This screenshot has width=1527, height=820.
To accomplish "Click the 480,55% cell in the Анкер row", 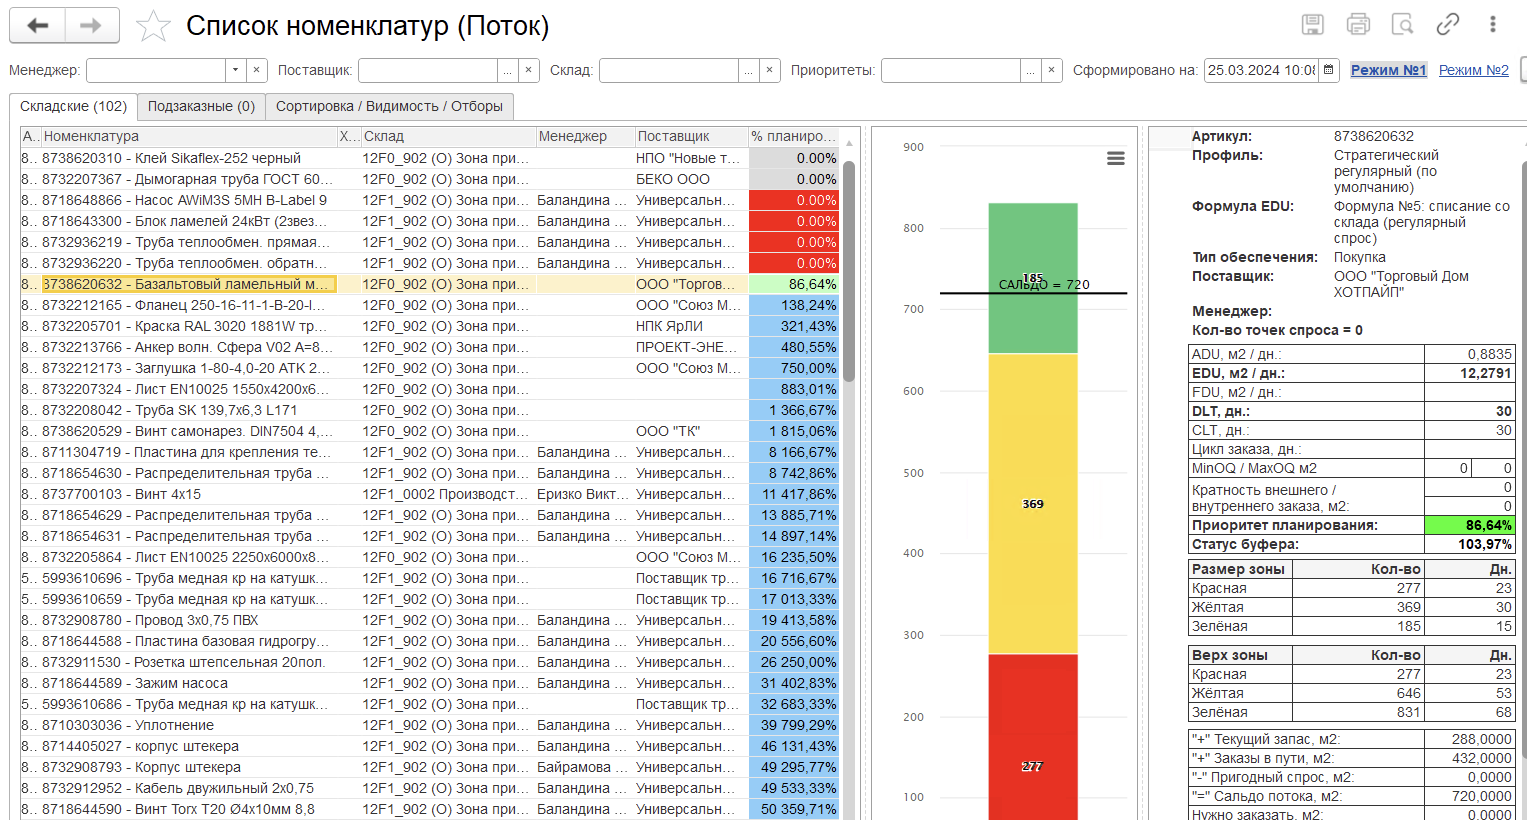I will click(x=794, y=347).
